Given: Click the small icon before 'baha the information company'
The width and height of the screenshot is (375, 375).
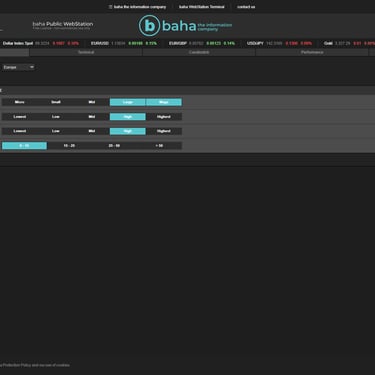Looking at the screenshot, I should click(110, 7).
